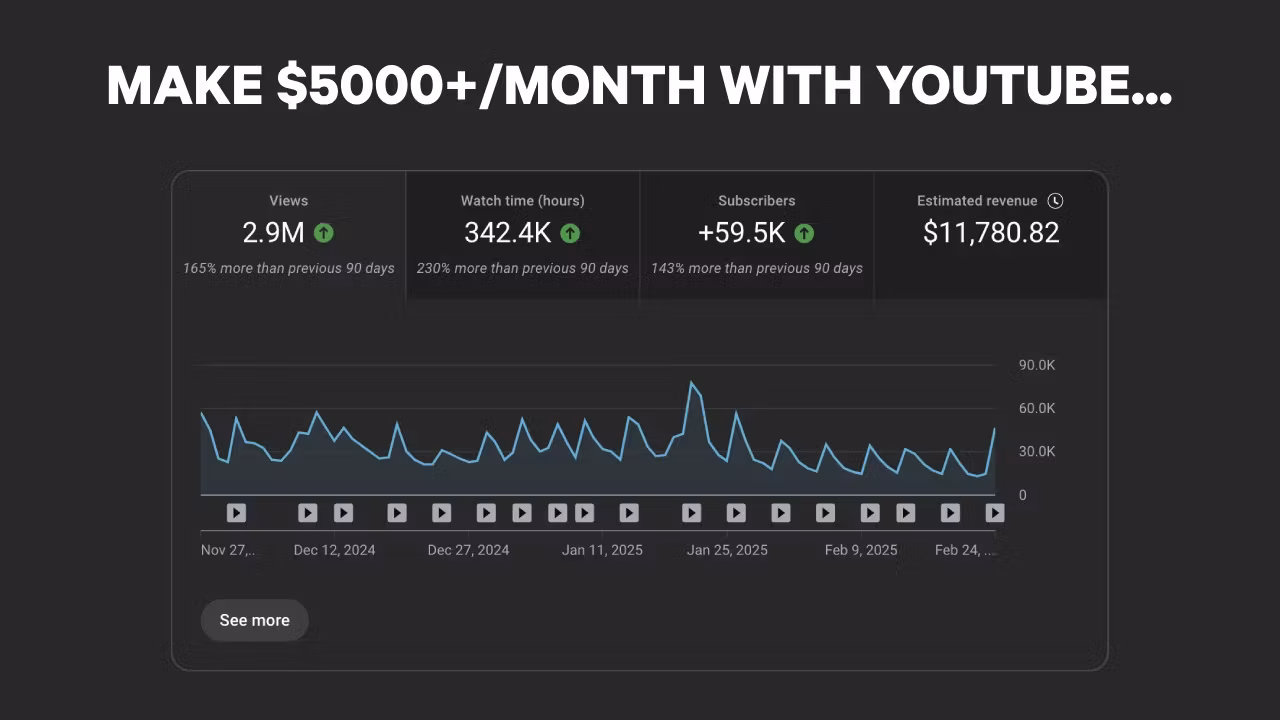1280x720 pixels.
Task: Click the video marker below the highest chart peak
Action: coord(691,513)
